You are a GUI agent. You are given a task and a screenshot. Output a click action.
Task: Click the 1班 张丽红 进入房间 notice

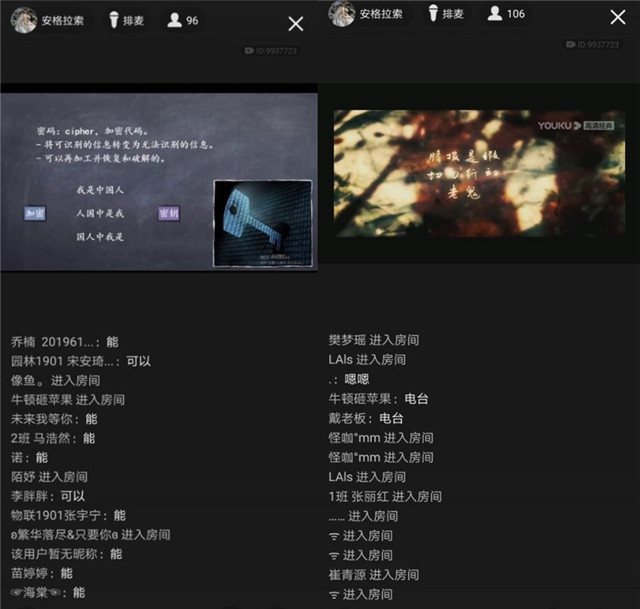pos(385,496)
